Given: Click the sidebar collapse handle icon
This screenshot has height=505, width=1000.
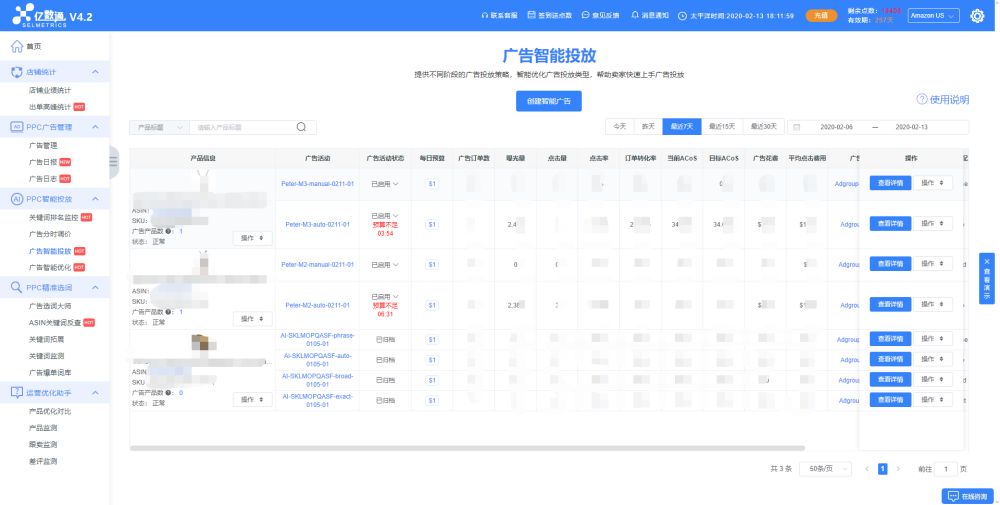Looking at the screenshot, I should point(114,162).
